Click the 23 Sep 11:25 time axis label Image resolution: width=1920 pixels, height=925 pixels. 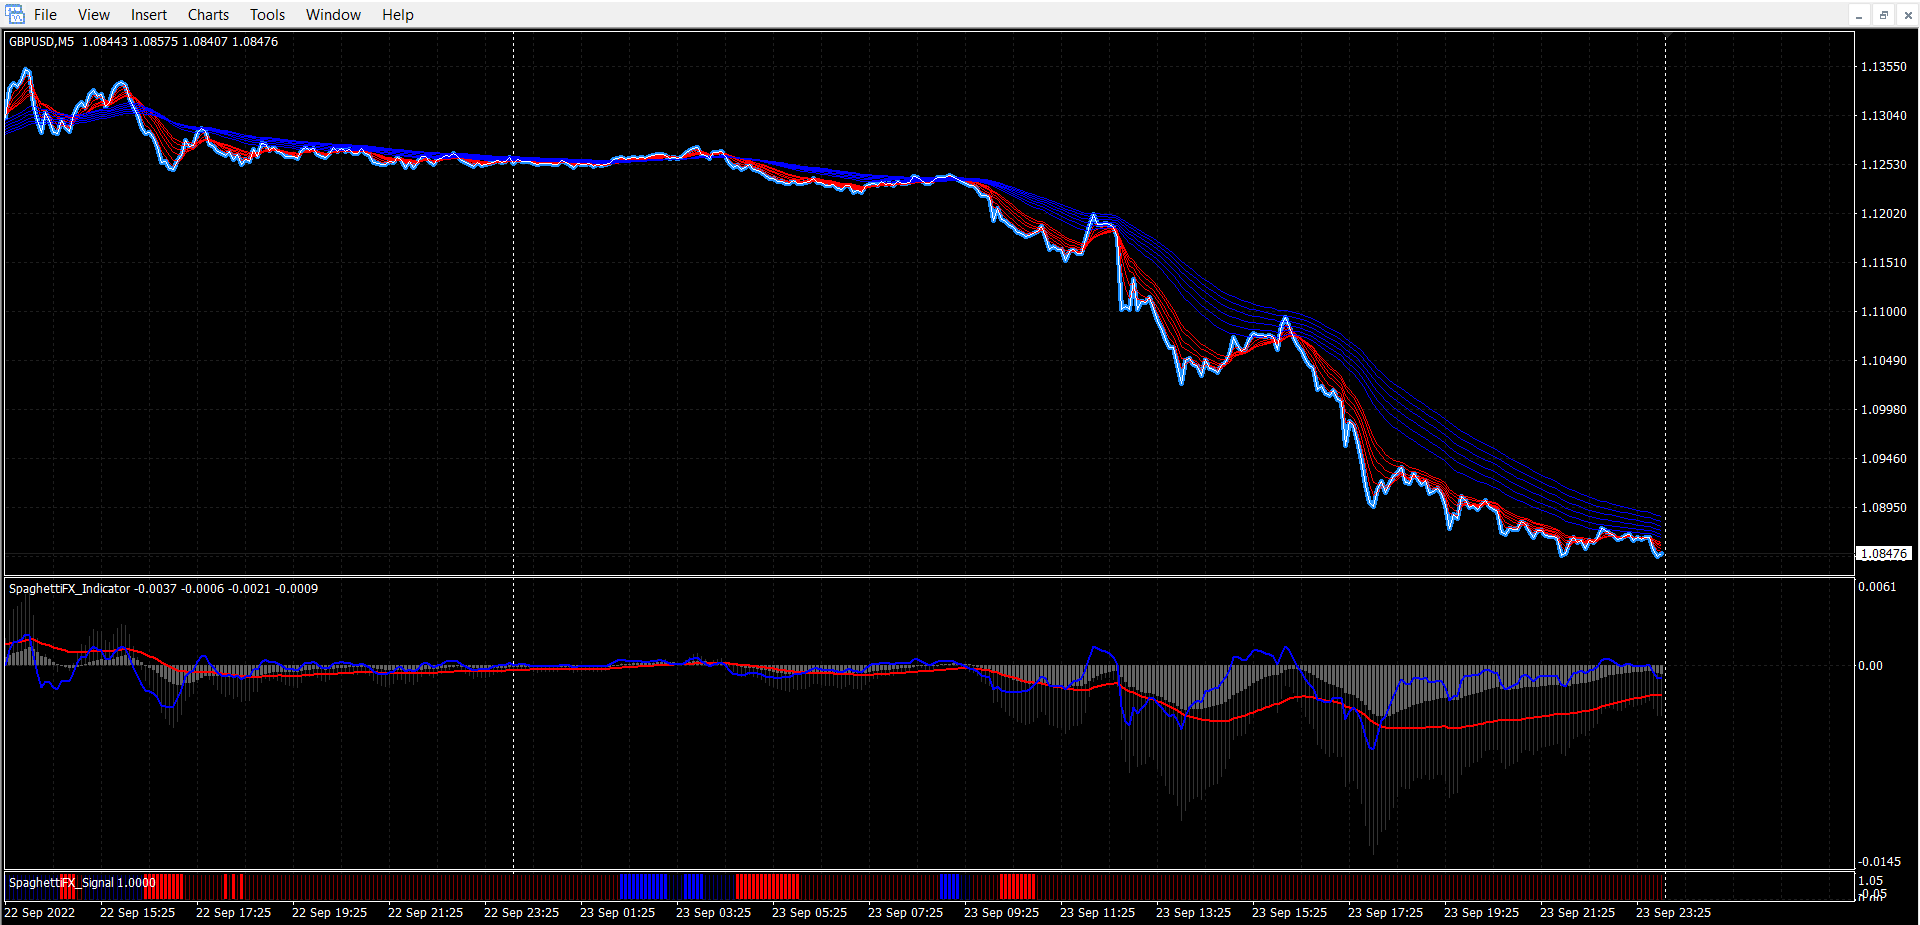click(1097, 913)
